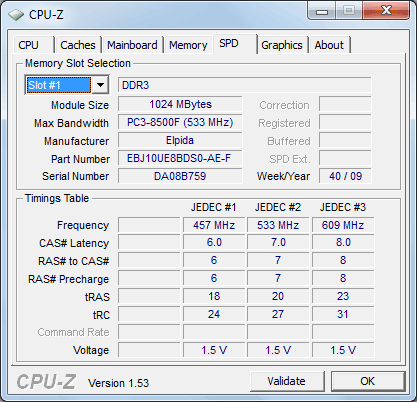Click the PC3-8500F (533 MHz) bandwidth value

tap(180, 122)
